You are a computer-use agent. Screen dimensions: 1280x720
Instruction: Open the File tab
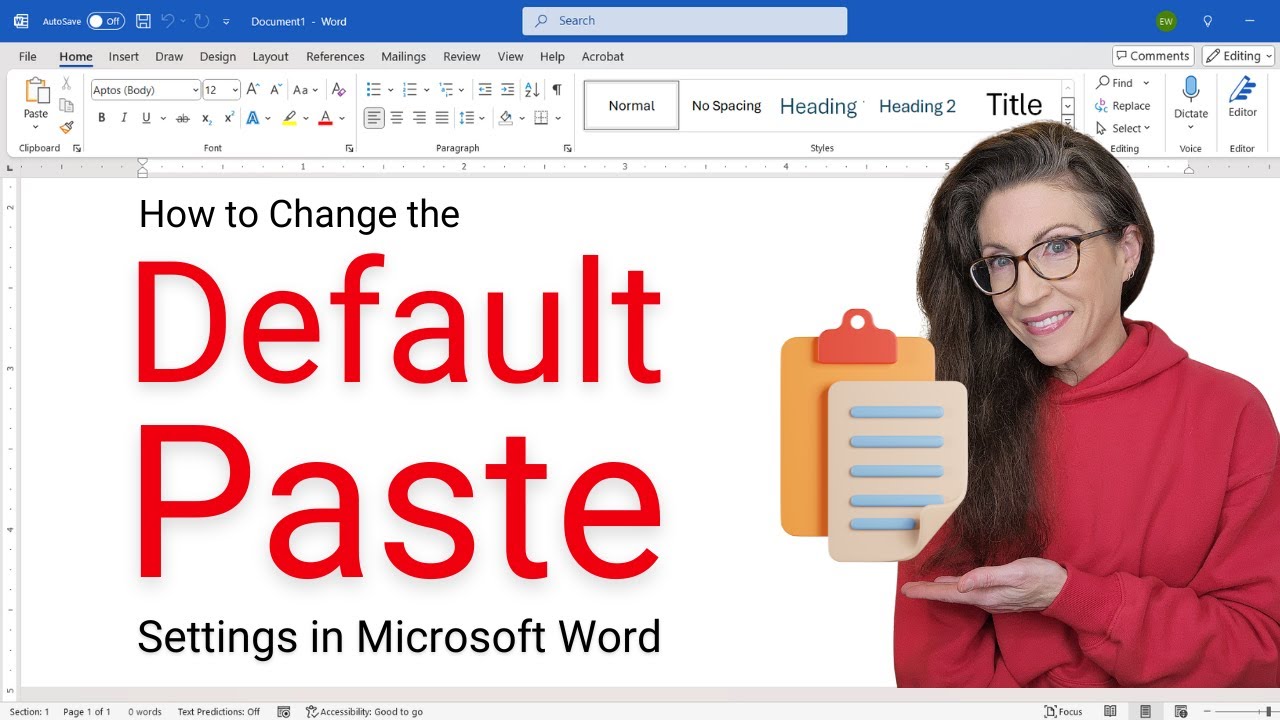[27, 56]
